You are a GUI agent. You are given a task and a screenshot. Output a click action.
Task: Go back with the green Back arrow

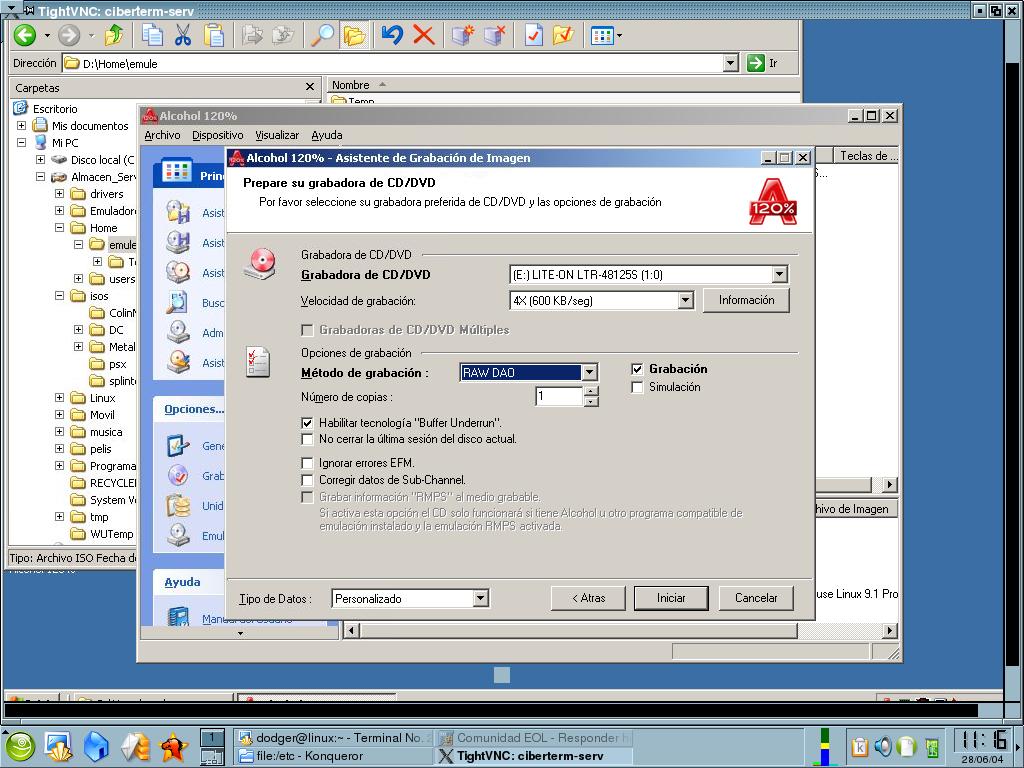pos(25,35)
